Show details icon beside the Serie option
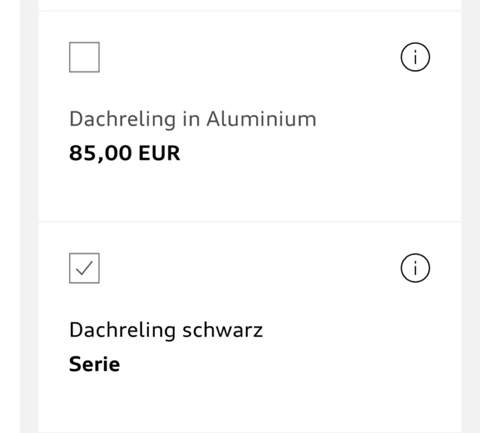Screen dimensions: 500x433 point(415,268)
